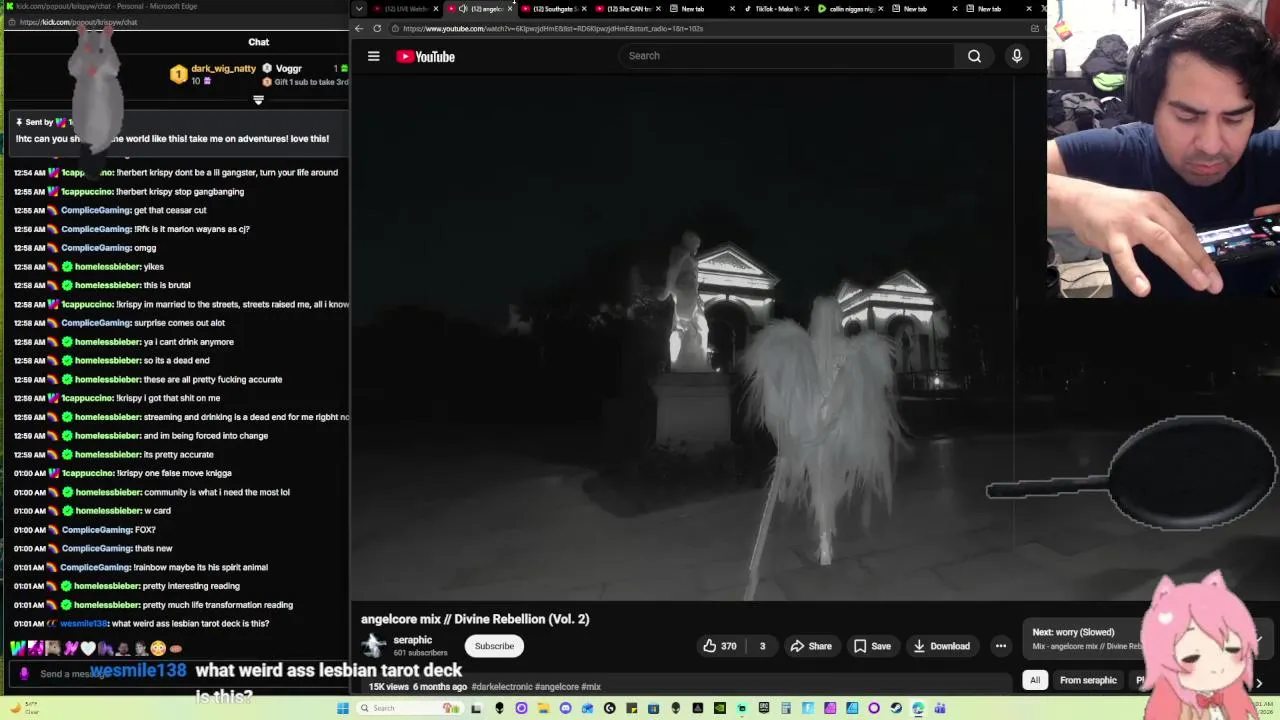Open File Explorer from the taskbar
This screenshot has width=1280, height=720.
[544, 708]
